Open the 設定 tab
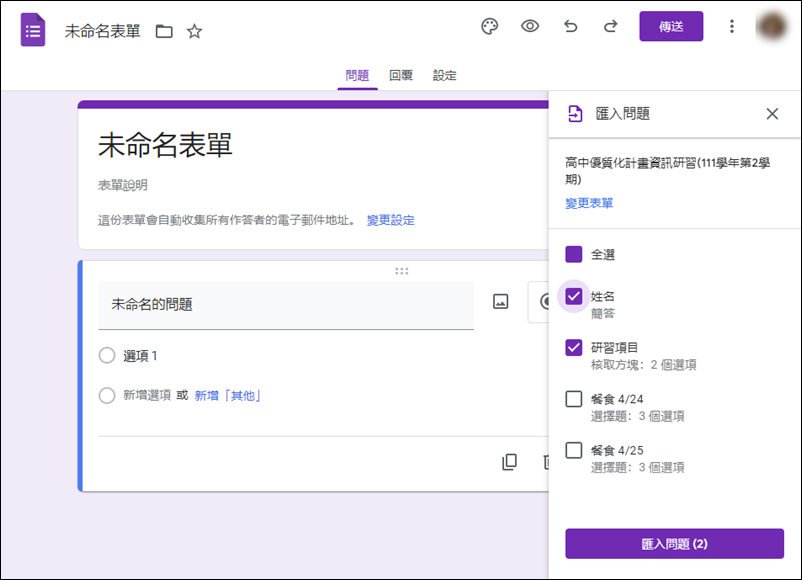Image resolution: width=802 pixels, height=580 pixels. coord(444,74)
